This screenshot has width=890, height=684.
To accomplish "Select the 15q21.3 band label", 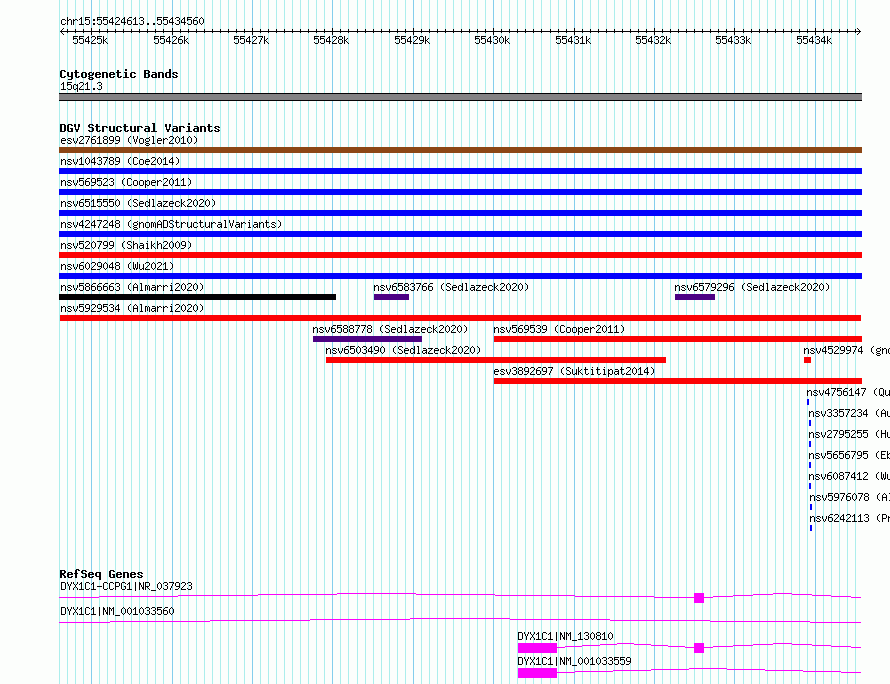I will point(81,86).
